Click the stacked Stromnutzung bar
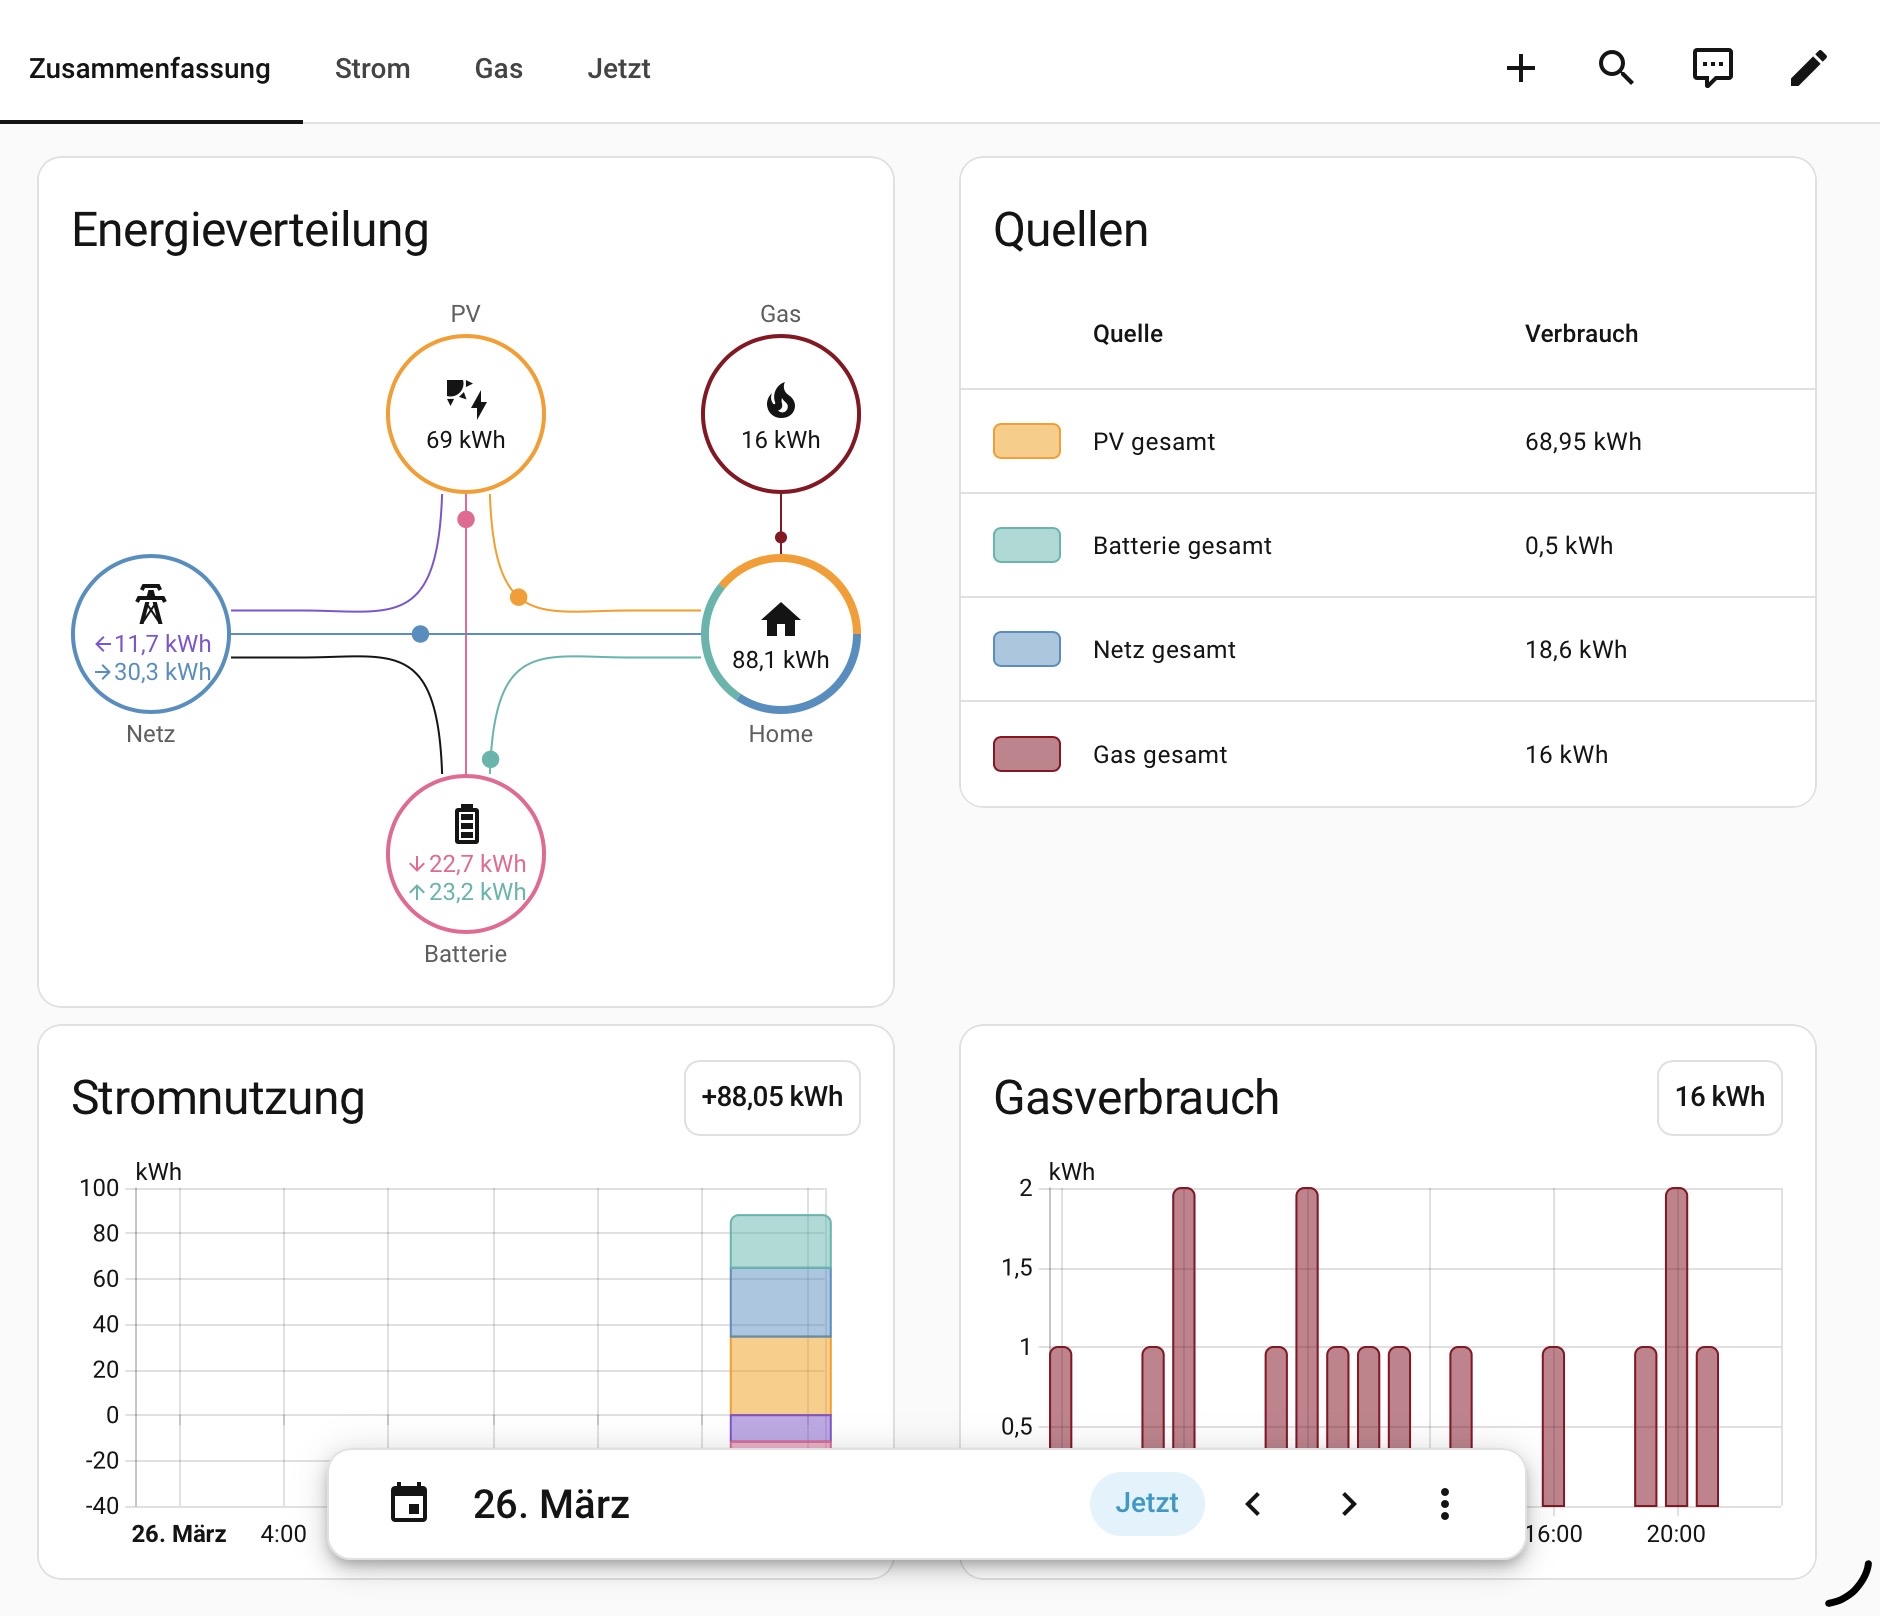Viewport: 1880px width, 1616px height. 781,1331
